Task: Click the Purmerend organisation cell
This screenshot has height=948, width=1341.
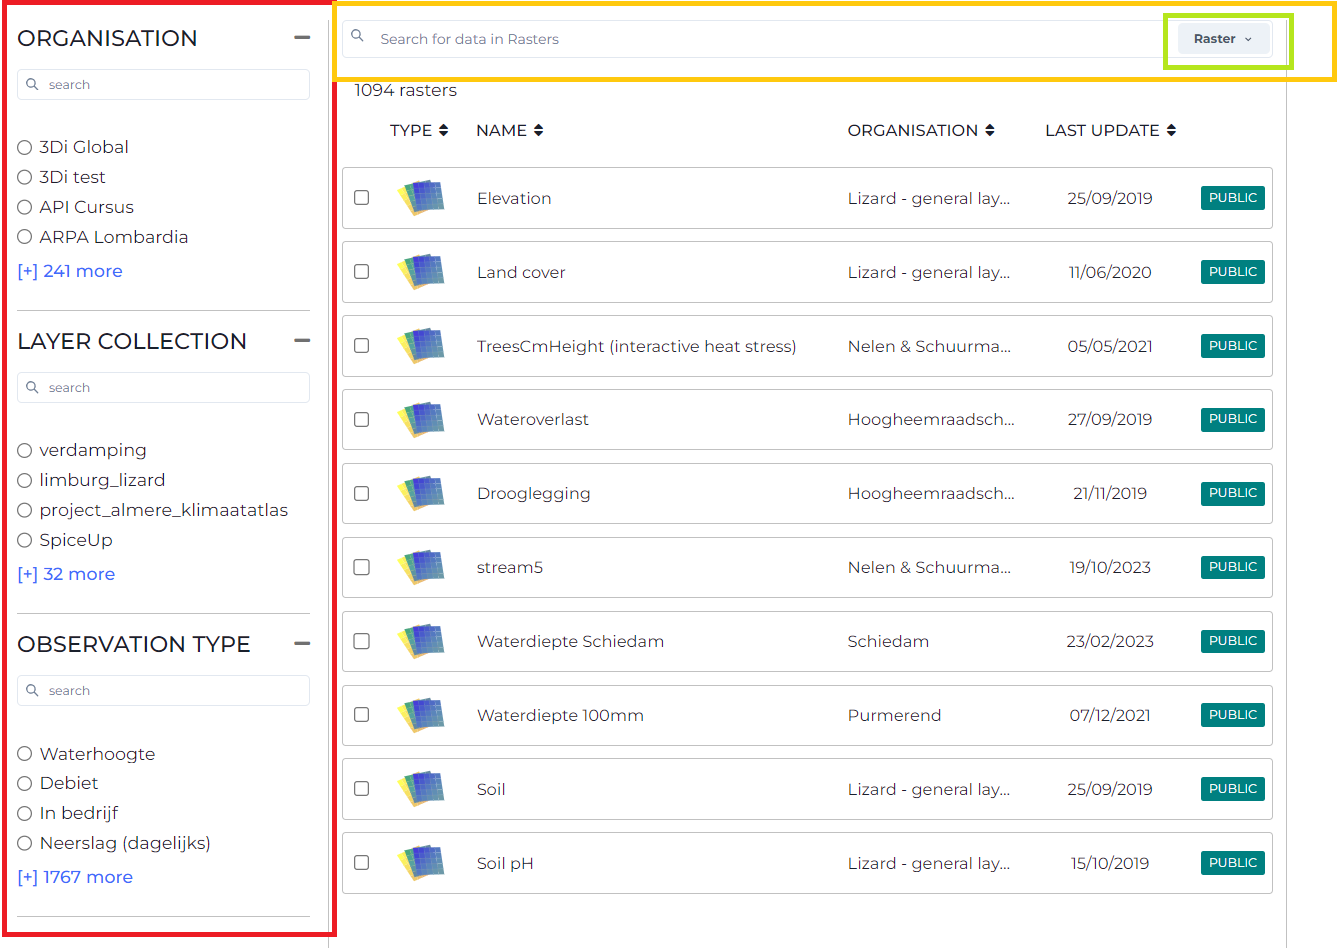Action: tap(894, 715)
